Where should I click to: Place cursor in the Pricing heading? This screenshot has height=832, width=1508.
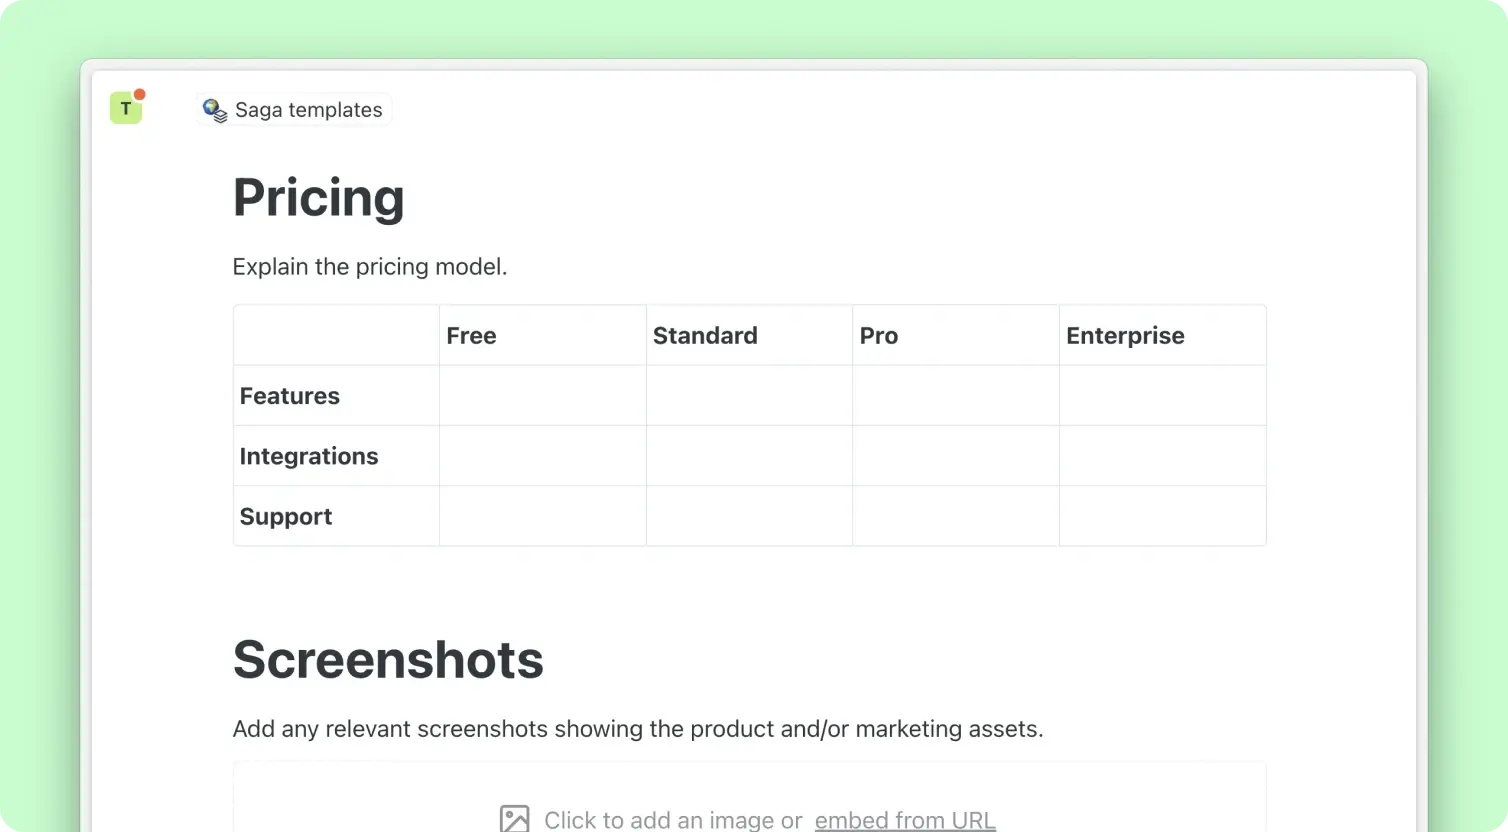tap(319, 197)
